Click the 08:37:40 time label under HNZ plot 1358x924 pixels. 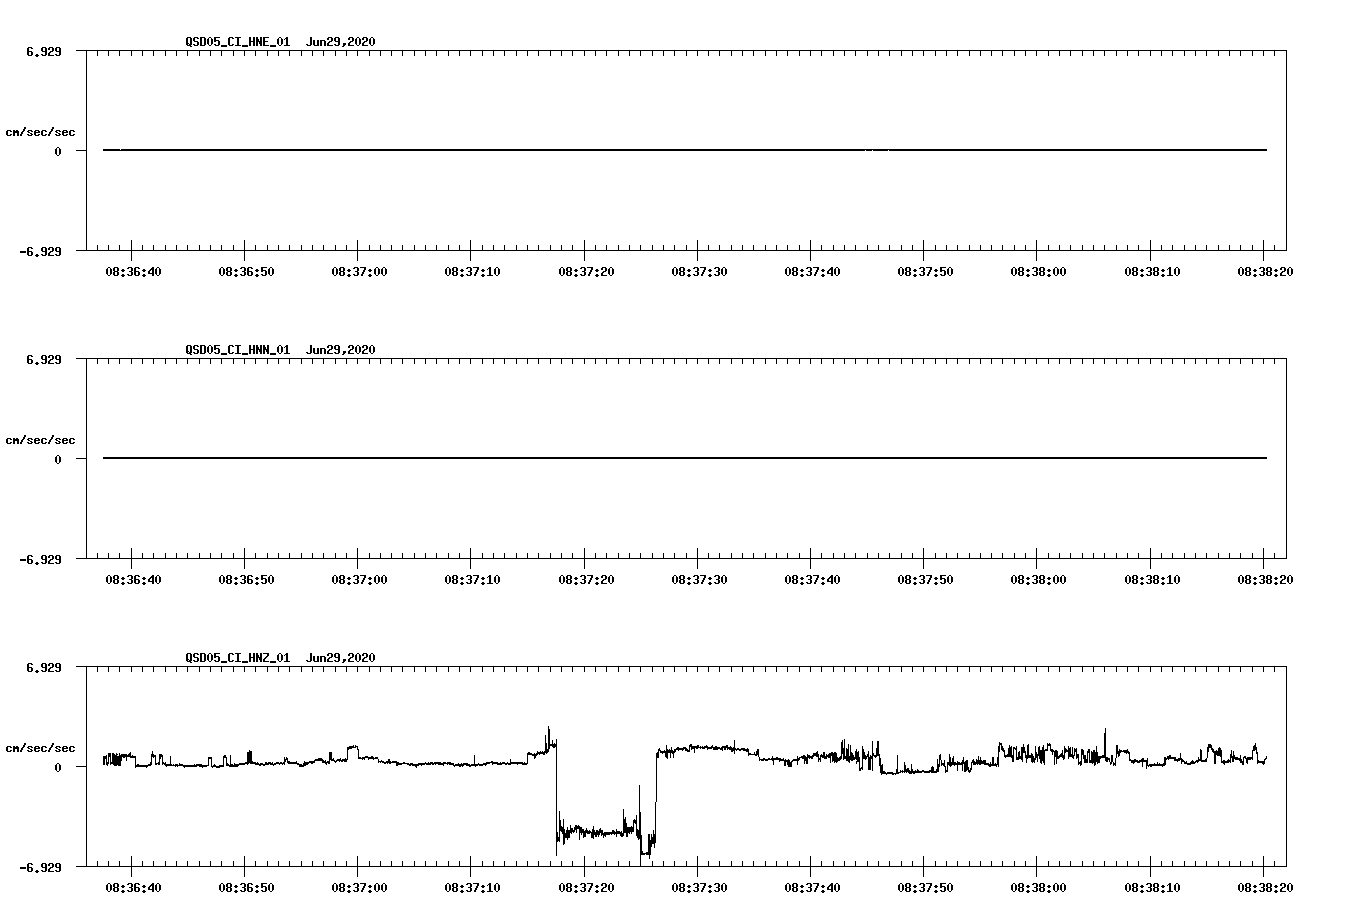click(812, 888)
